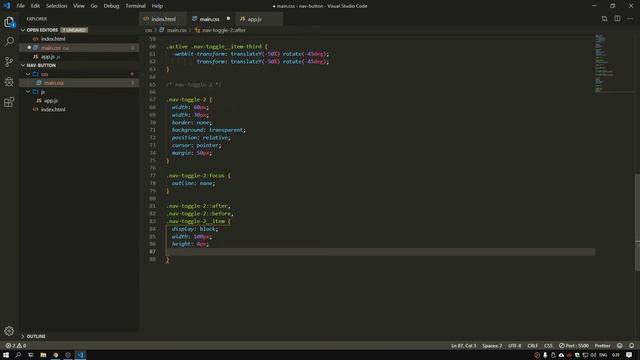Viewport: 640px width, 360px height.
Task: Open the Go menu
Action: [x=94, y=6]
